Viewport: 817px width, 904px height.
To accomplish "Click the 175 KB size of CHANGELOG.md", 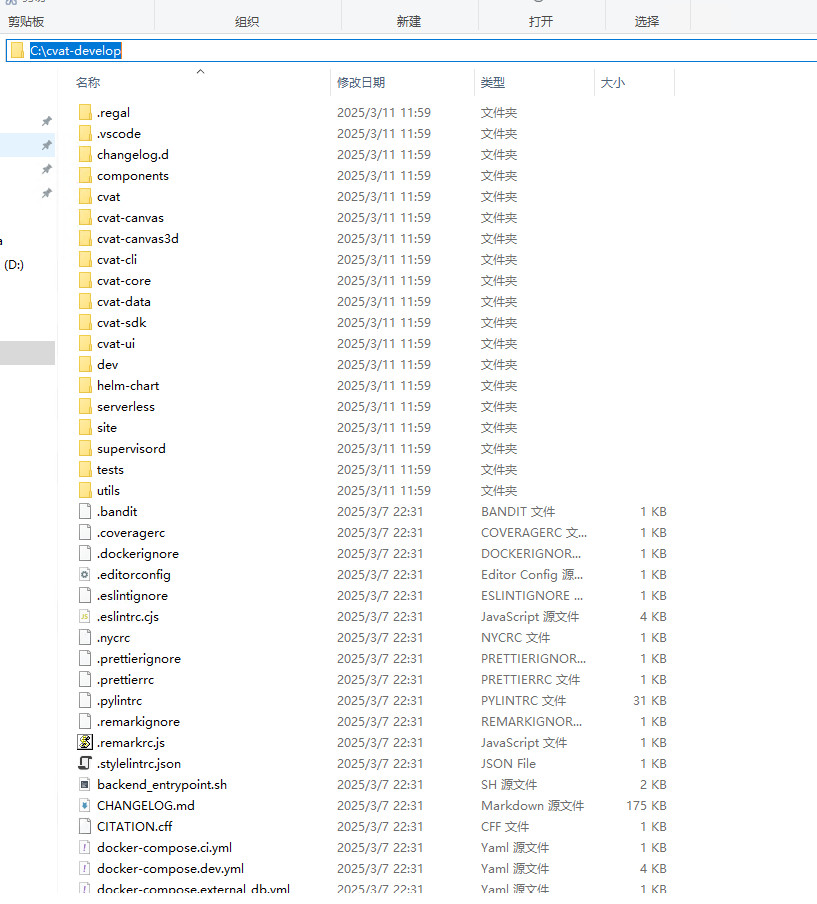I will (x=646, y=805).
